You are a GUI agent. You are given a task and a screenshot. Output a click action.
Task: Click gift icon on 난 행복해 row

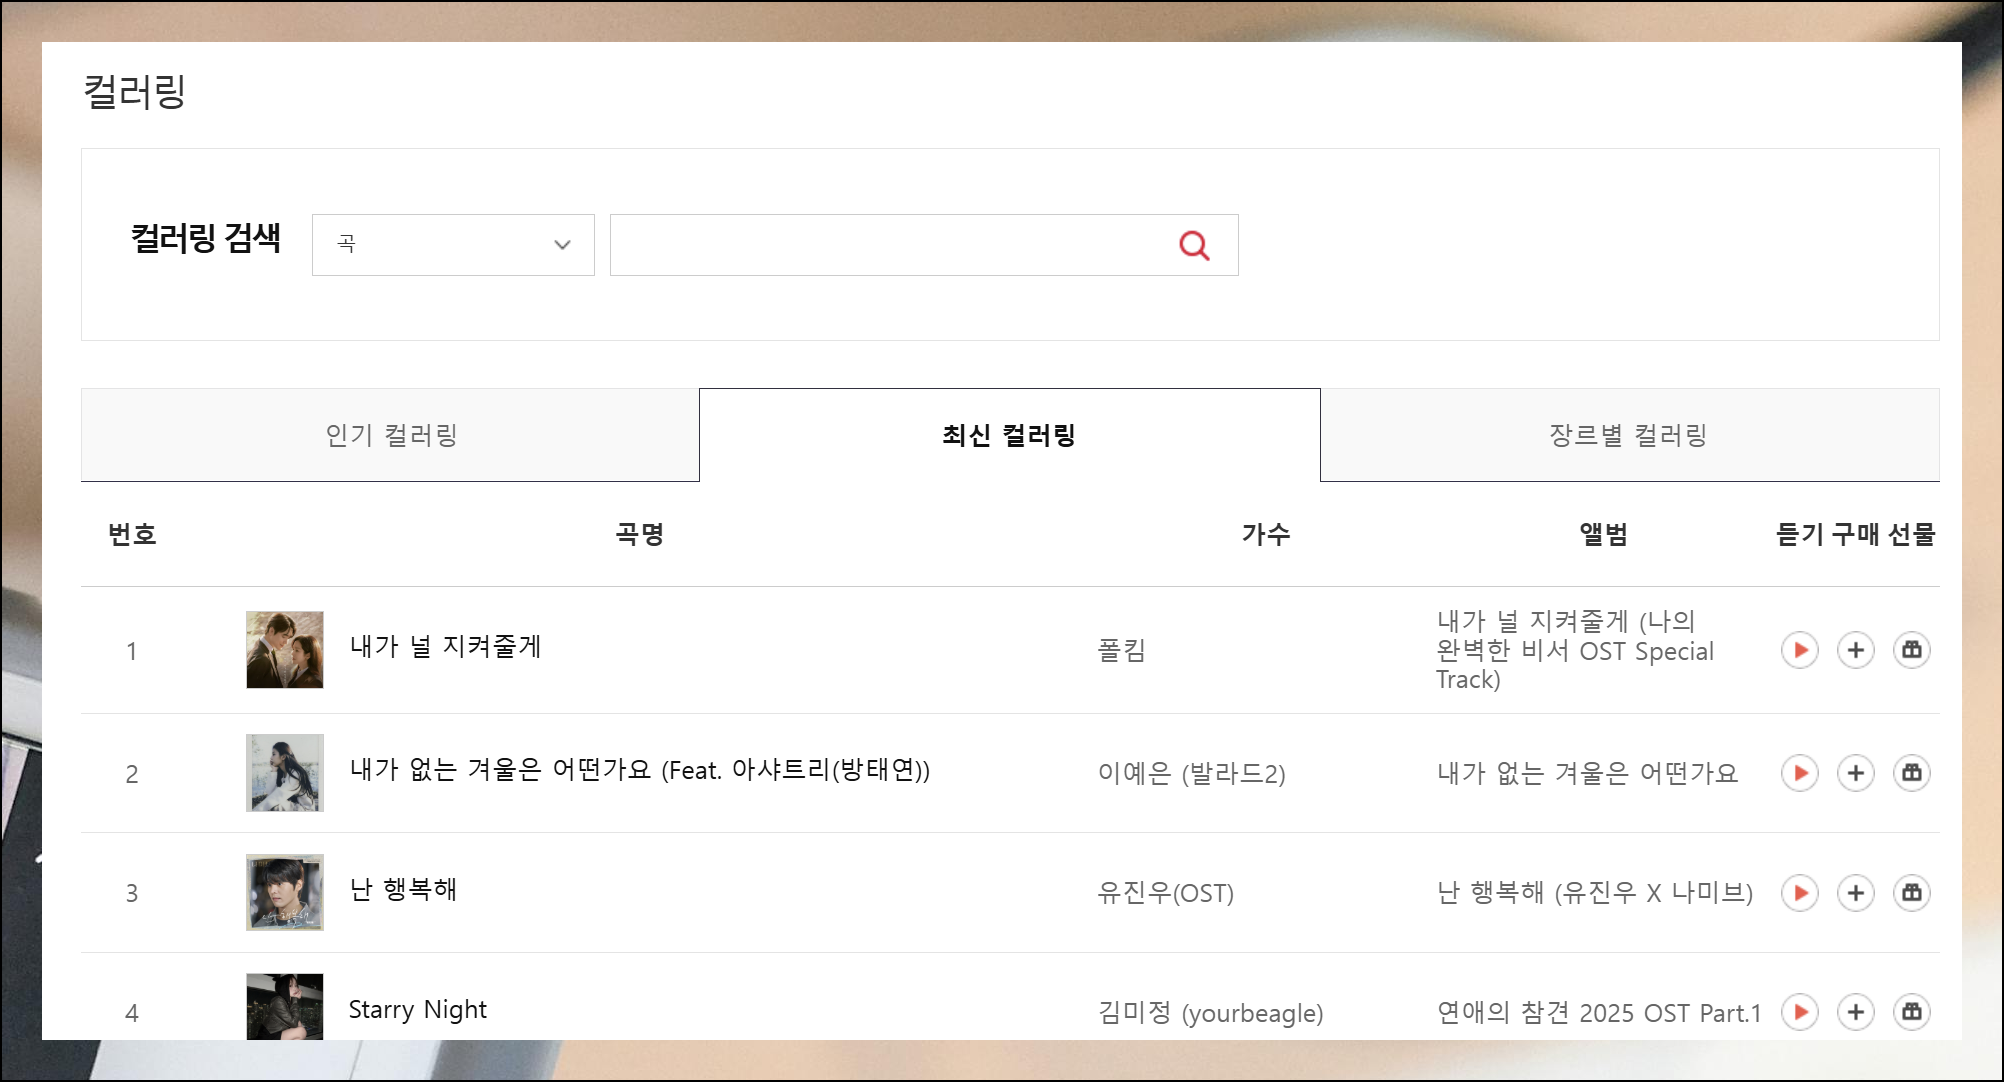point(1911,893)
